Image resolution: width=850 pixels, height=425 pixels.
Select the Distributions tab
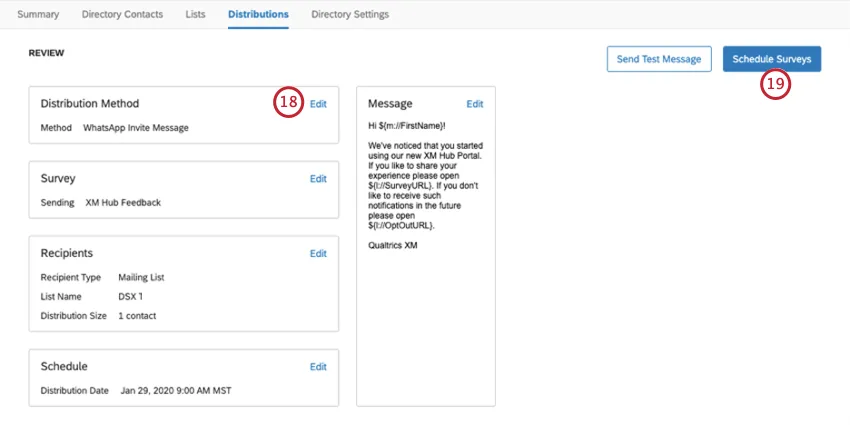(258, 15)
